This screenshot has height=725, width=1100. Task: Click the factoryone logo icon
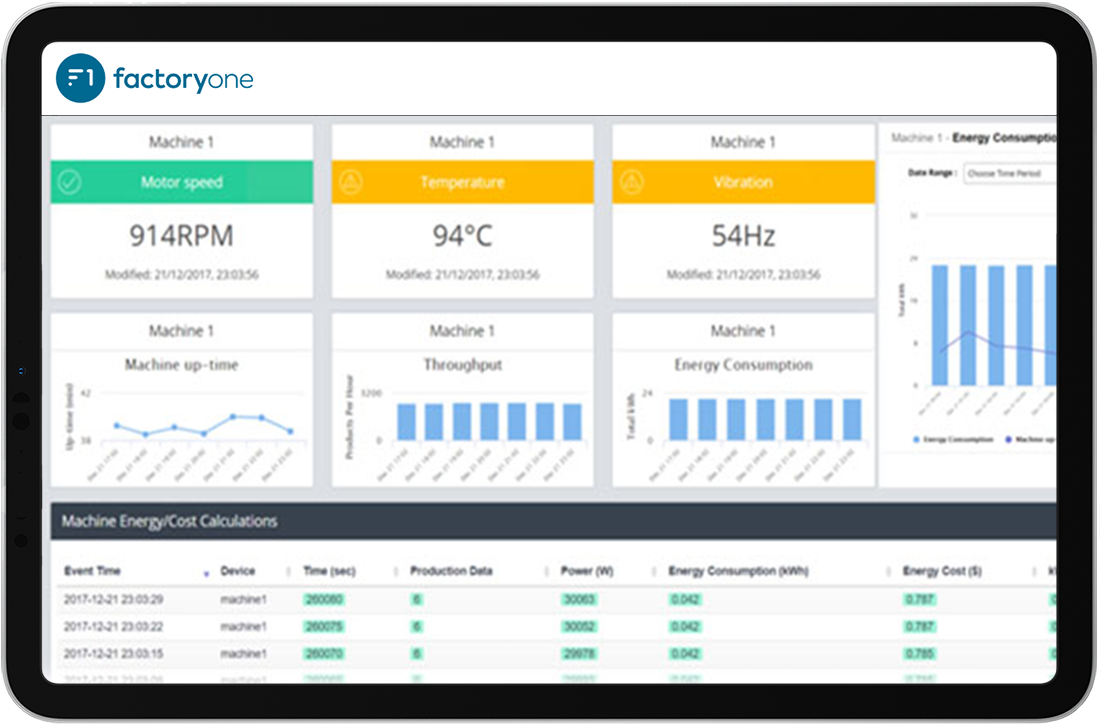click(80, 78)
